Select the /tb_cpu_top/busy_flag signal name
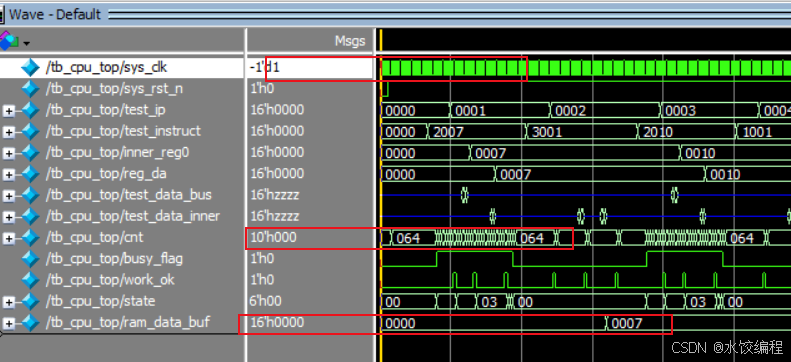 (114, 259)
